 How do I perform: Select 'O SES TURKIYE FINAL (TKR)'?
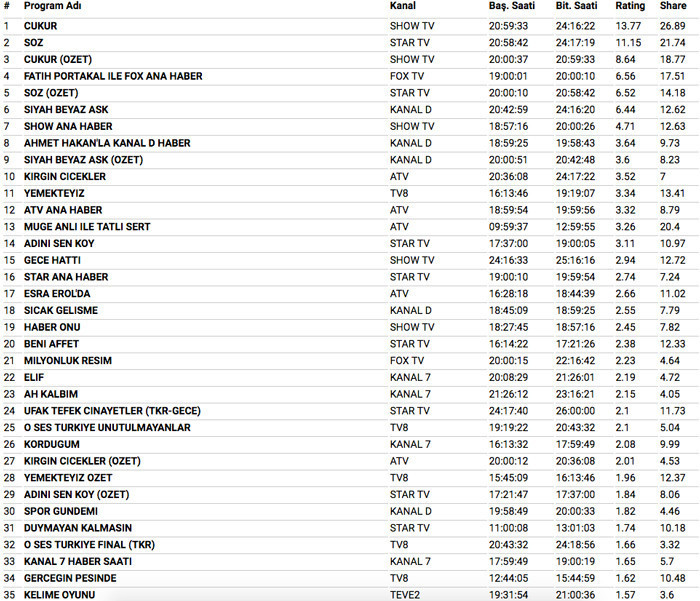(89, 545)
